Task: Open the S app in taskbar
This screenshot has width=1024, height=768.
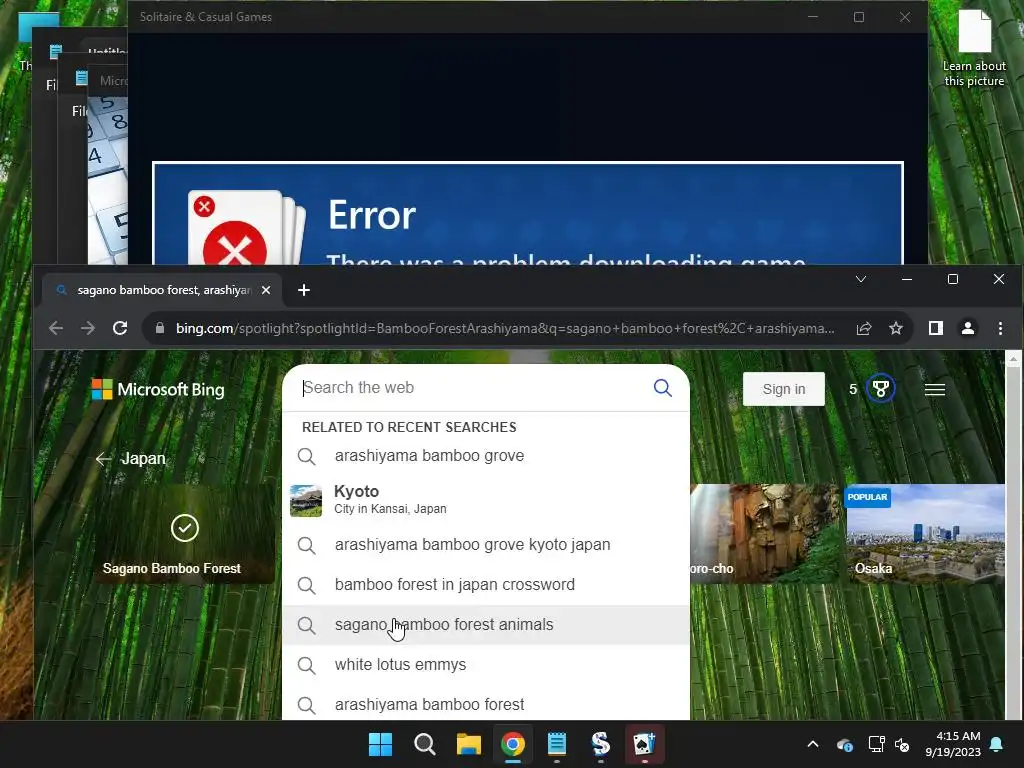Action: pyautogui.click(x=600, y=744)
